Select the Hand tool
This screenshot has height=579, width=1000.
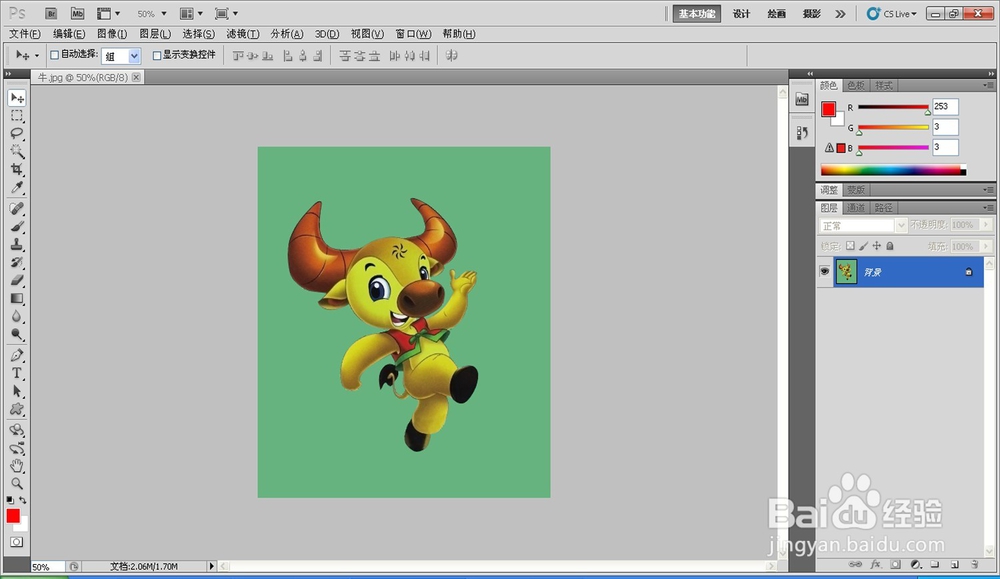(x=17, y=465)
